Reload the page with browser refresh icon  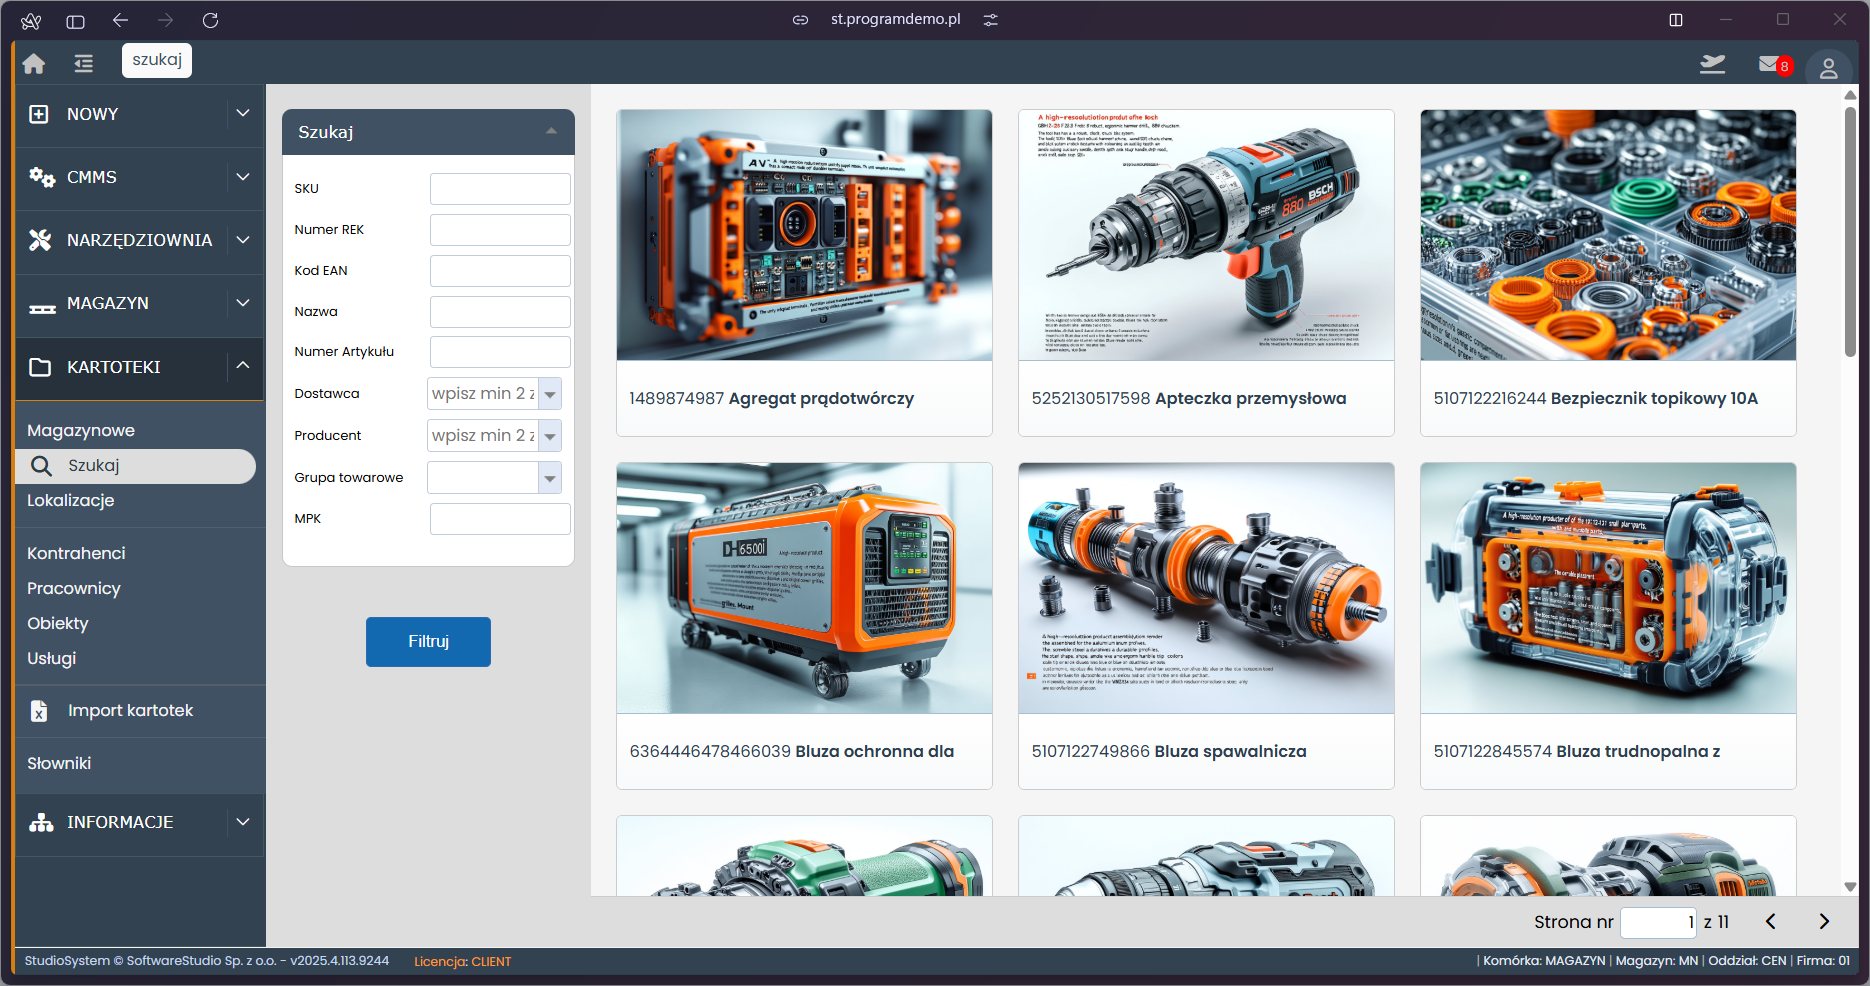pos(210,20)
